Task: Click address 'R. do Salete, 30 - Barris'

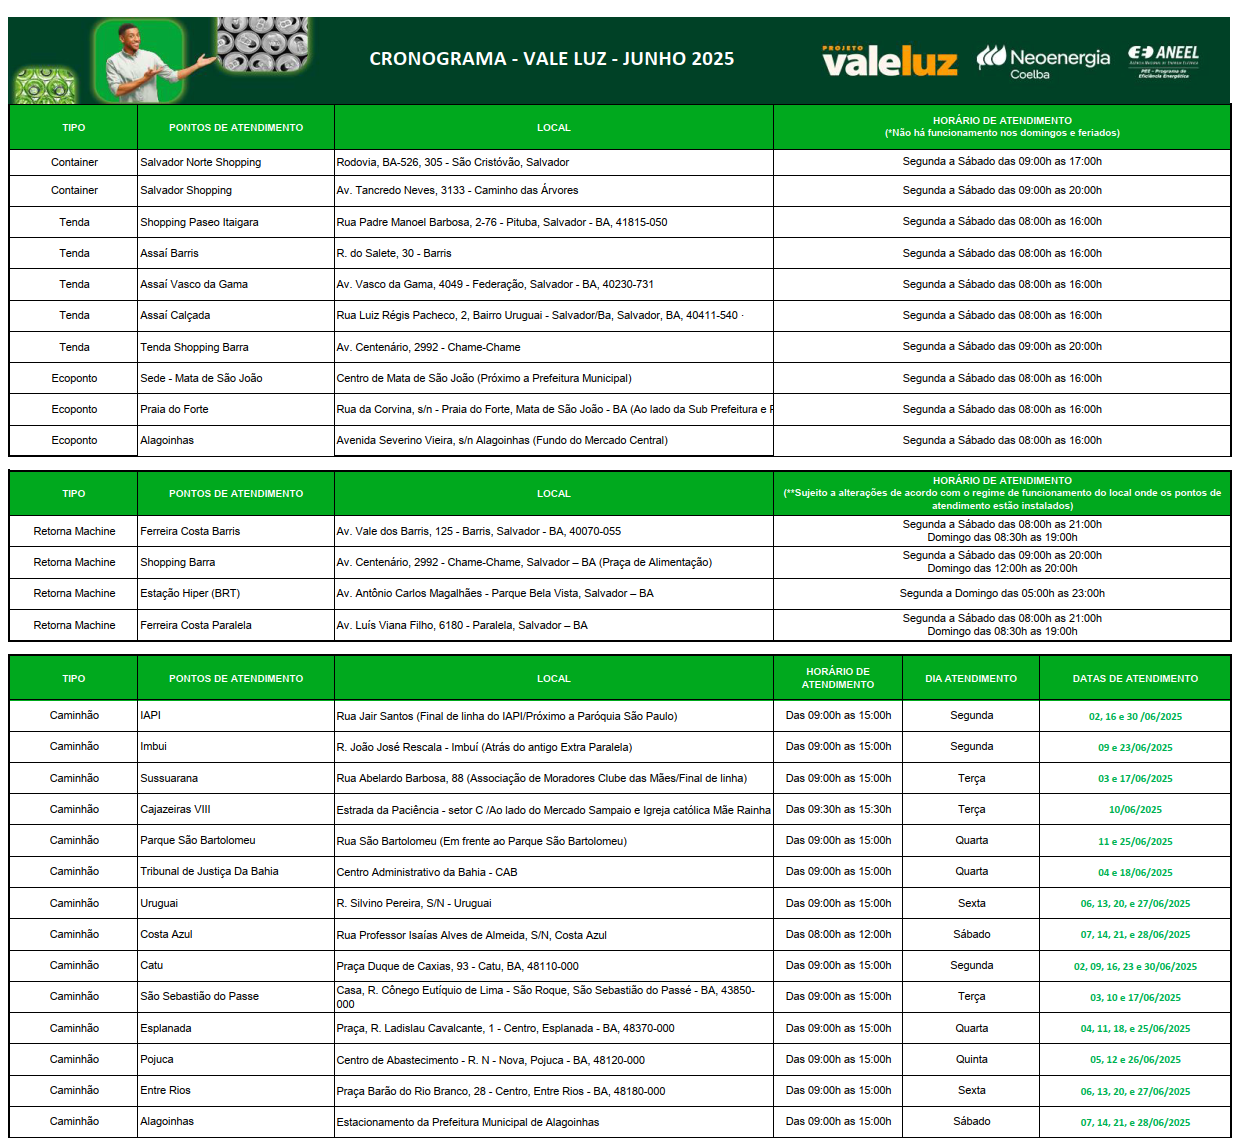Action: (x=394, y=253)
